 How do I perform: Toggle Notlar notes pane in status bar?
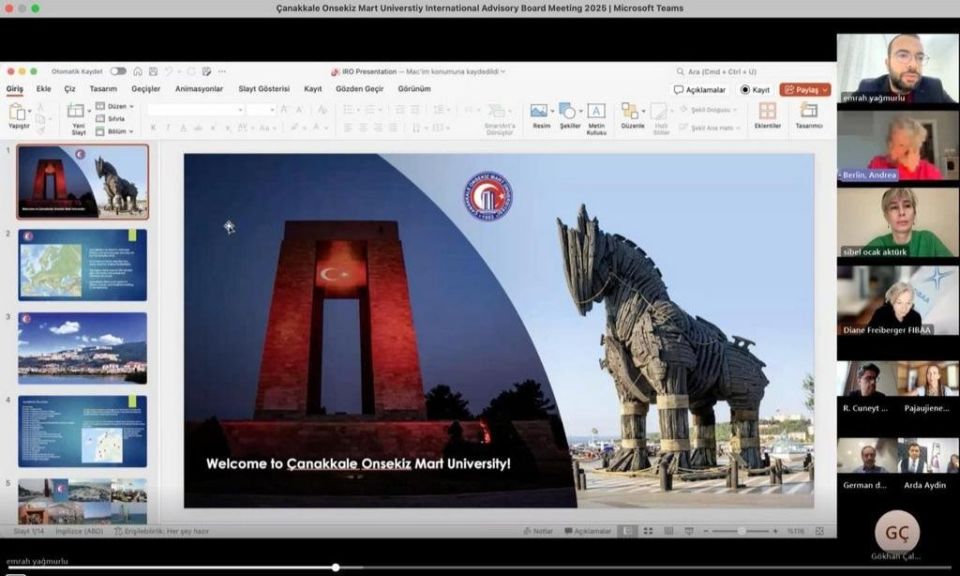pos(538,531)
